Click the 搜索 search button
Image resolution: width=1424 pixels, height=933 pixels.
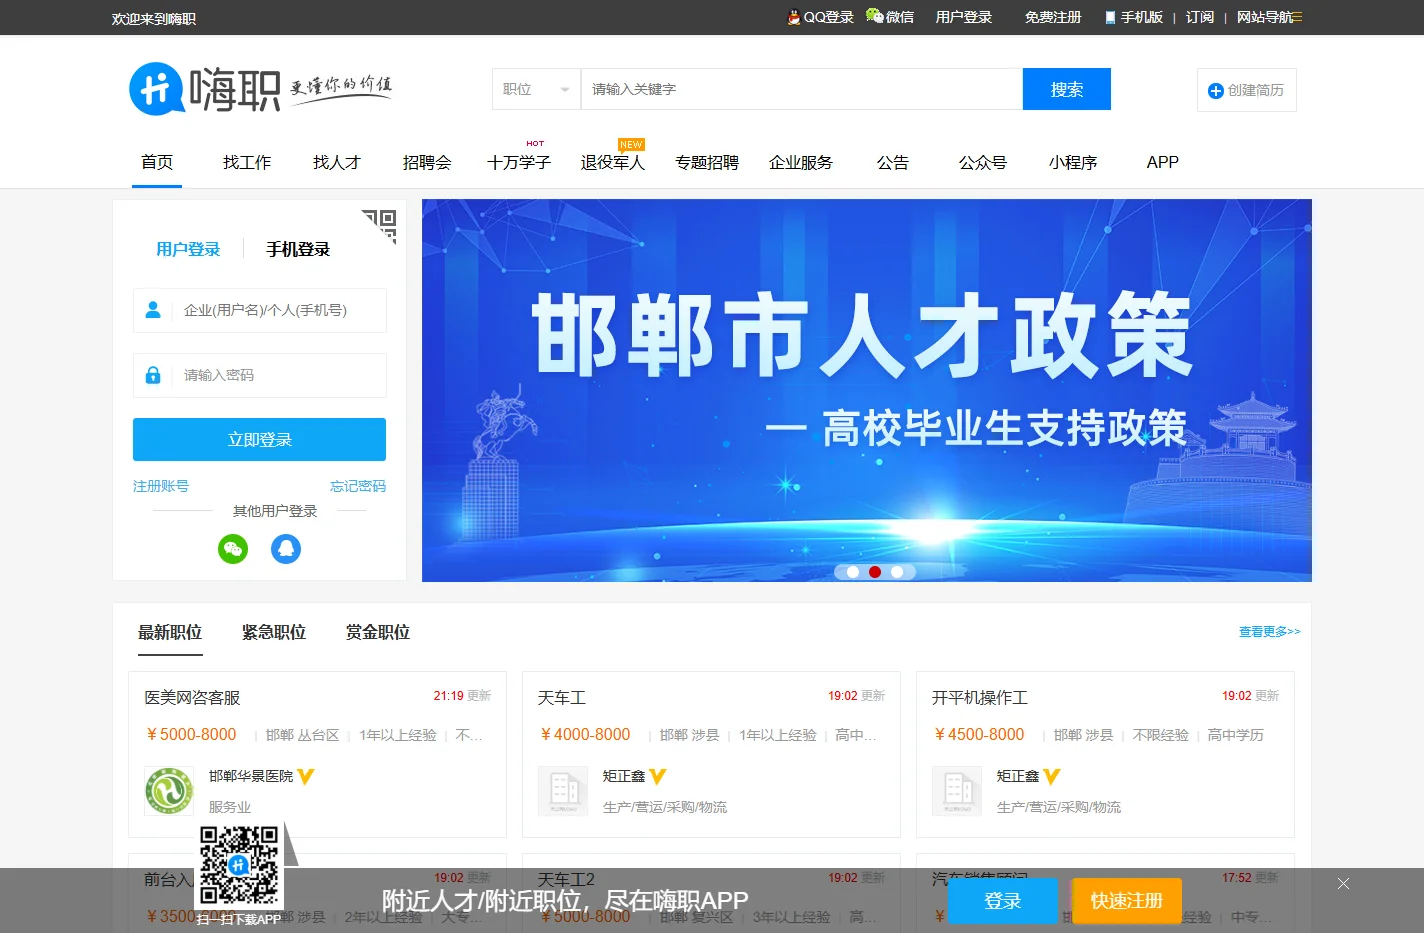(x=1067, y=89)
